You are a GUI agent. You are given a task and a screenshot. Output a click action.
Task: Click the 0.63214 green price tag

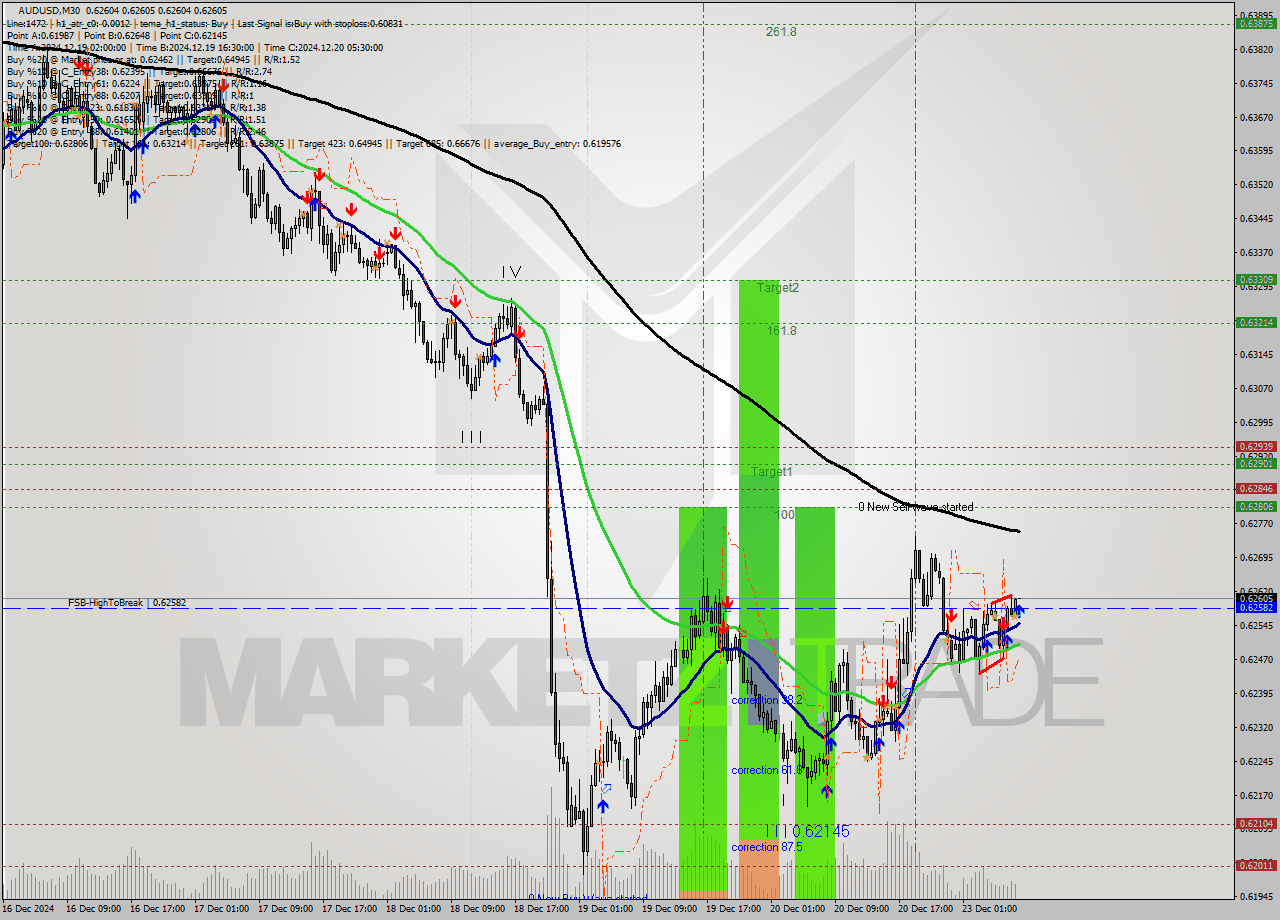tap(1256, 323)
